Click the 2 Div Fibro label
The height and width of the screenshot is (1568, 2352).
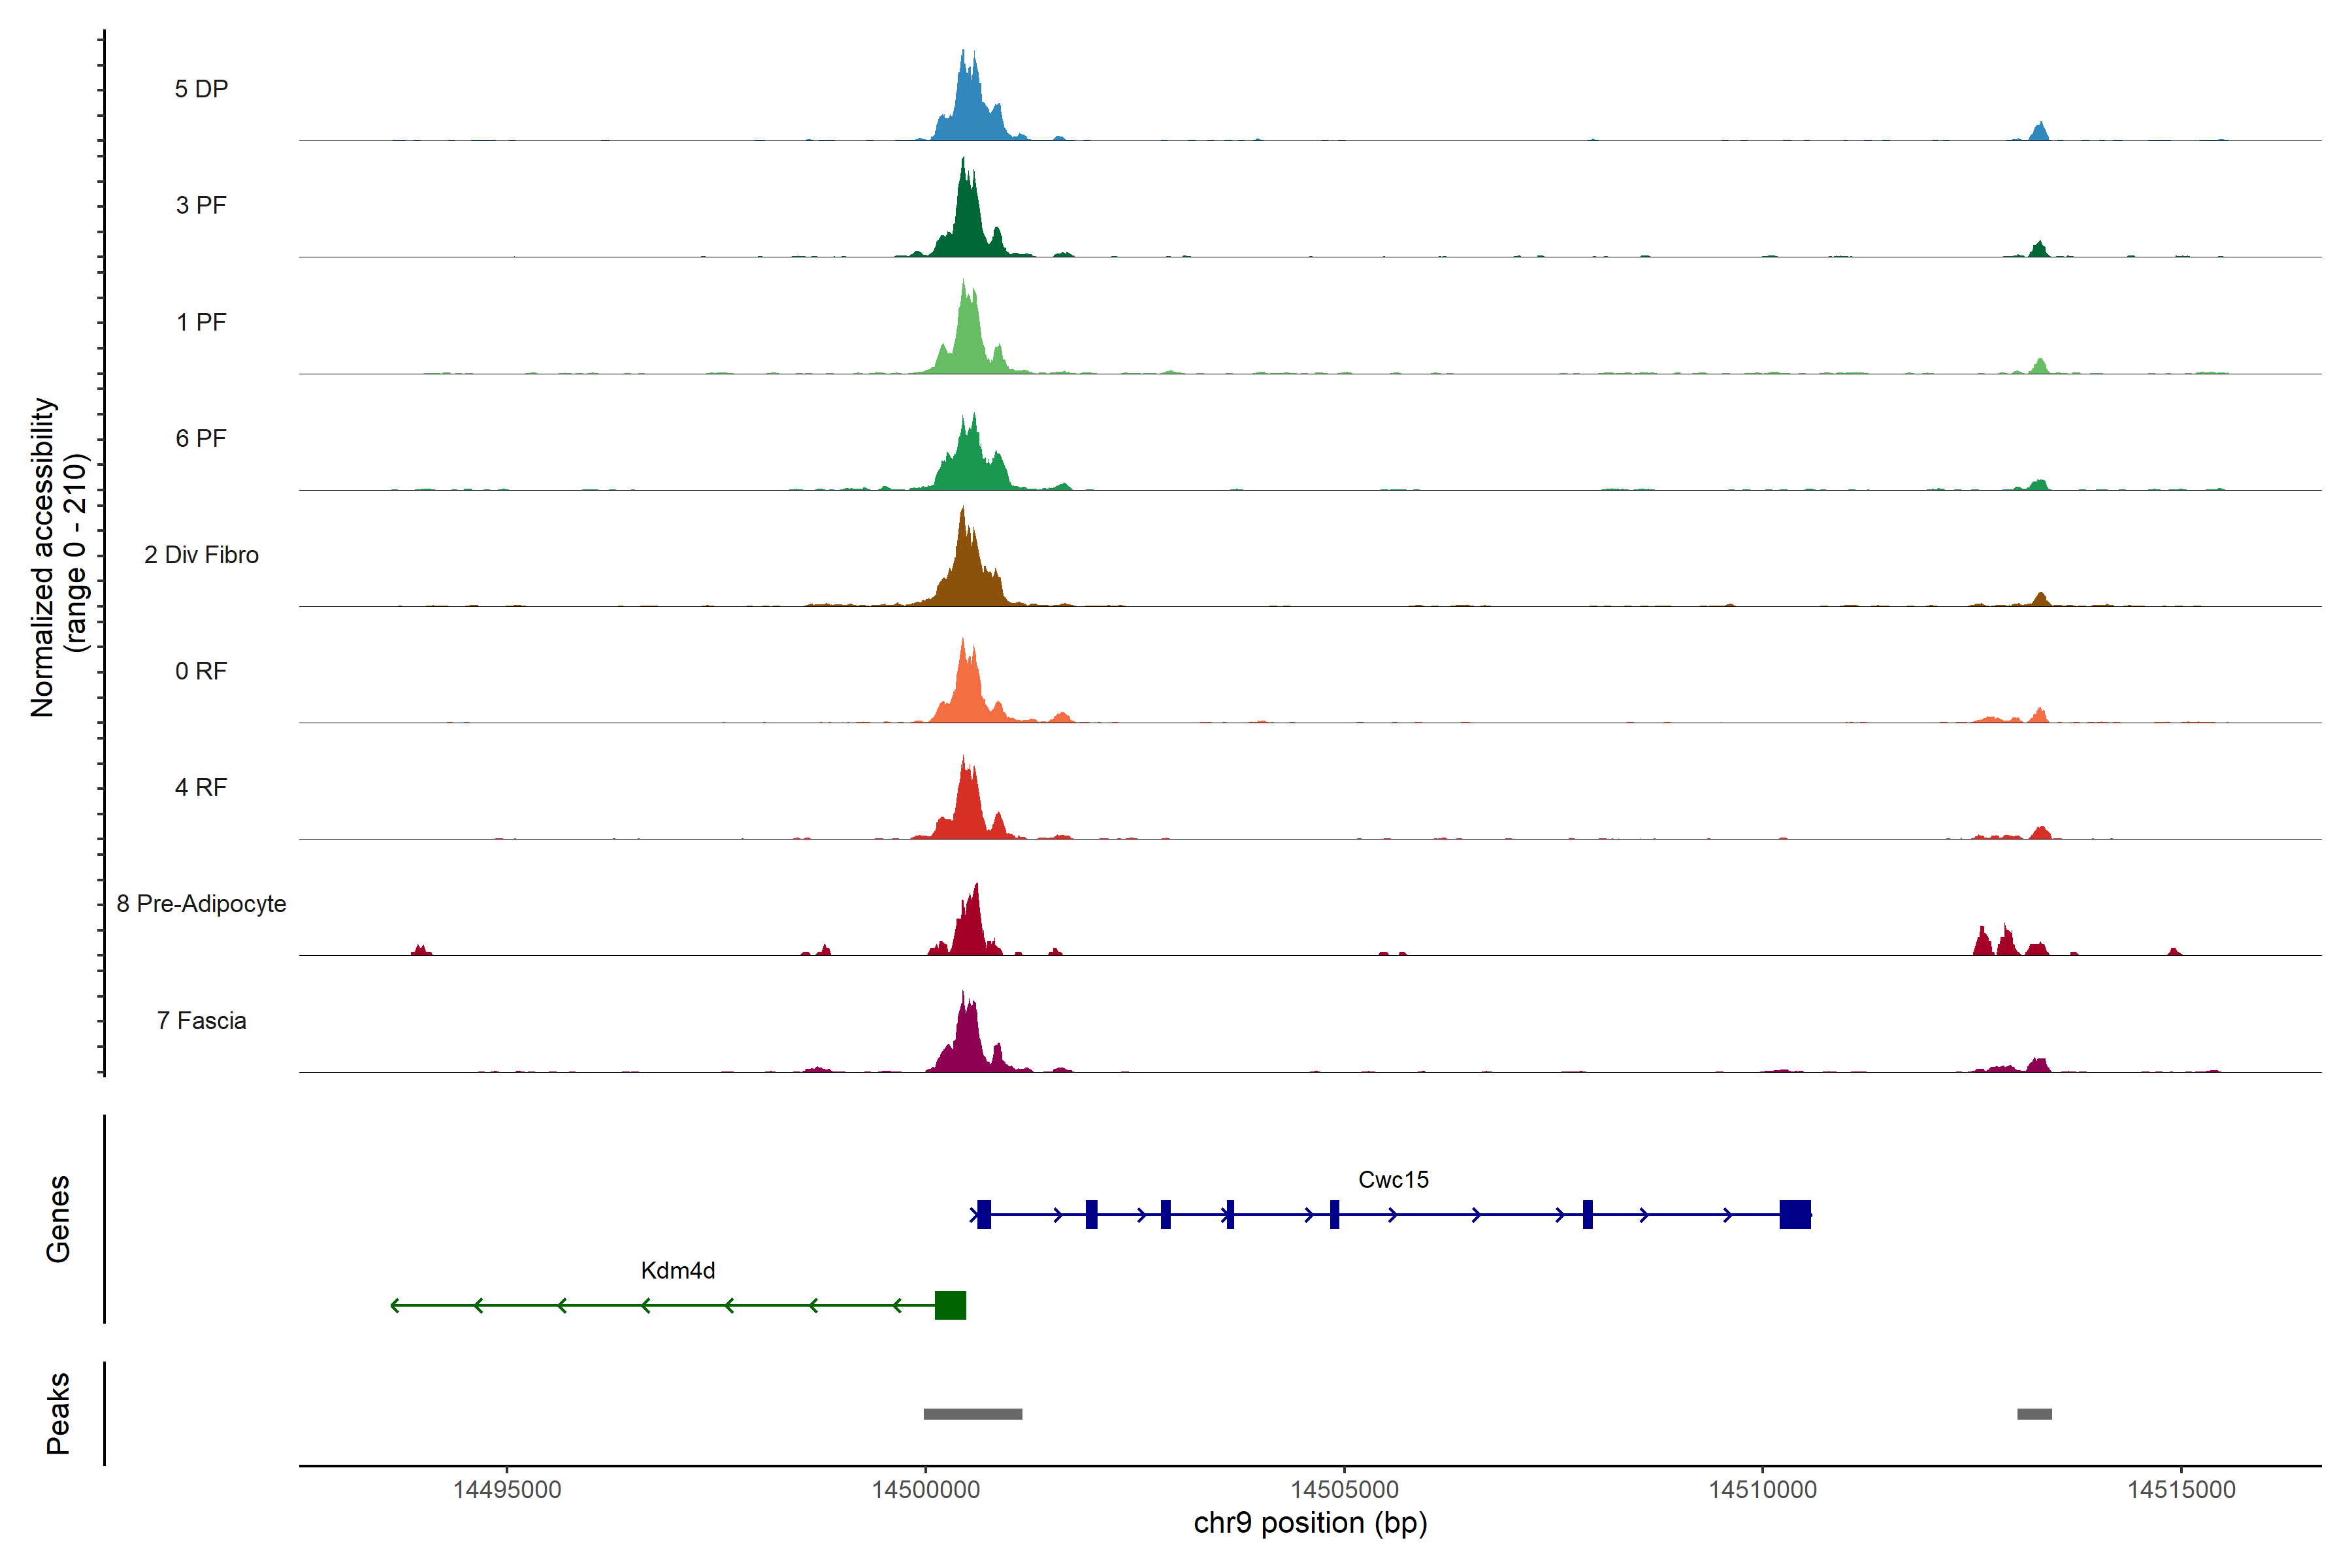(201, 555)
